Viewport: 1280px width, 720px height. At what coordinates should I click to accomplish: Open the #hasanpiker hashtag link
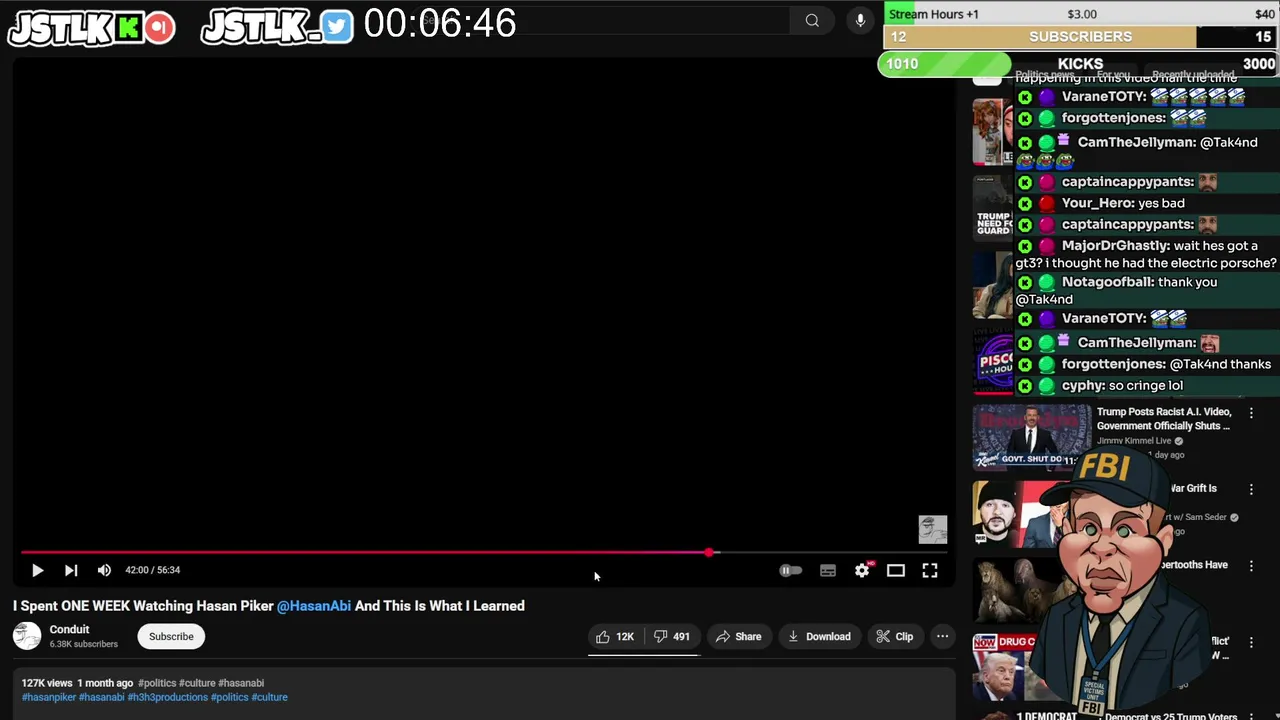[49, 697]
